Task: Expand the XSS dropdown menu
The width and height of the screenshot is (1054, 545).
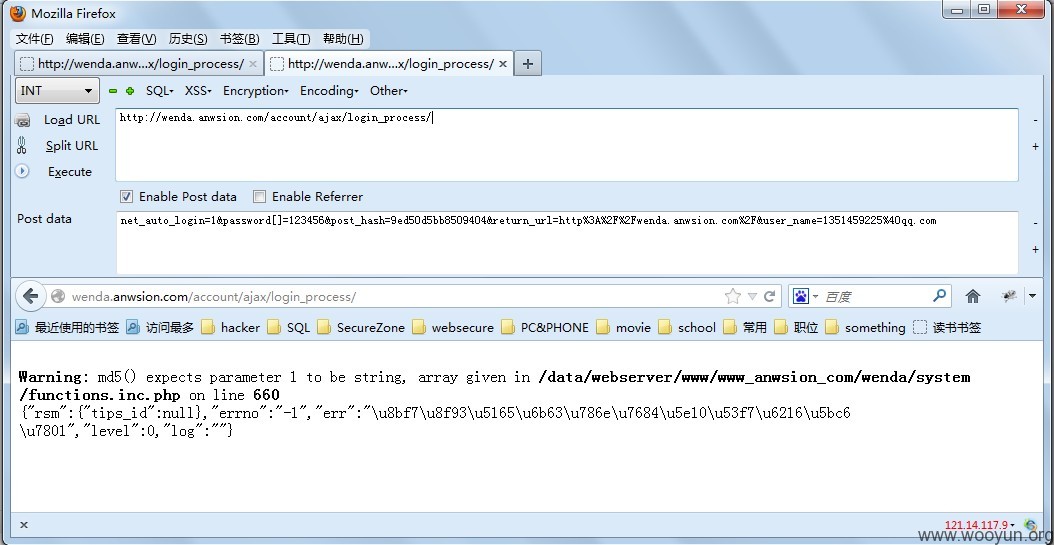Action: pyautogui.click(x=198, y=91)
